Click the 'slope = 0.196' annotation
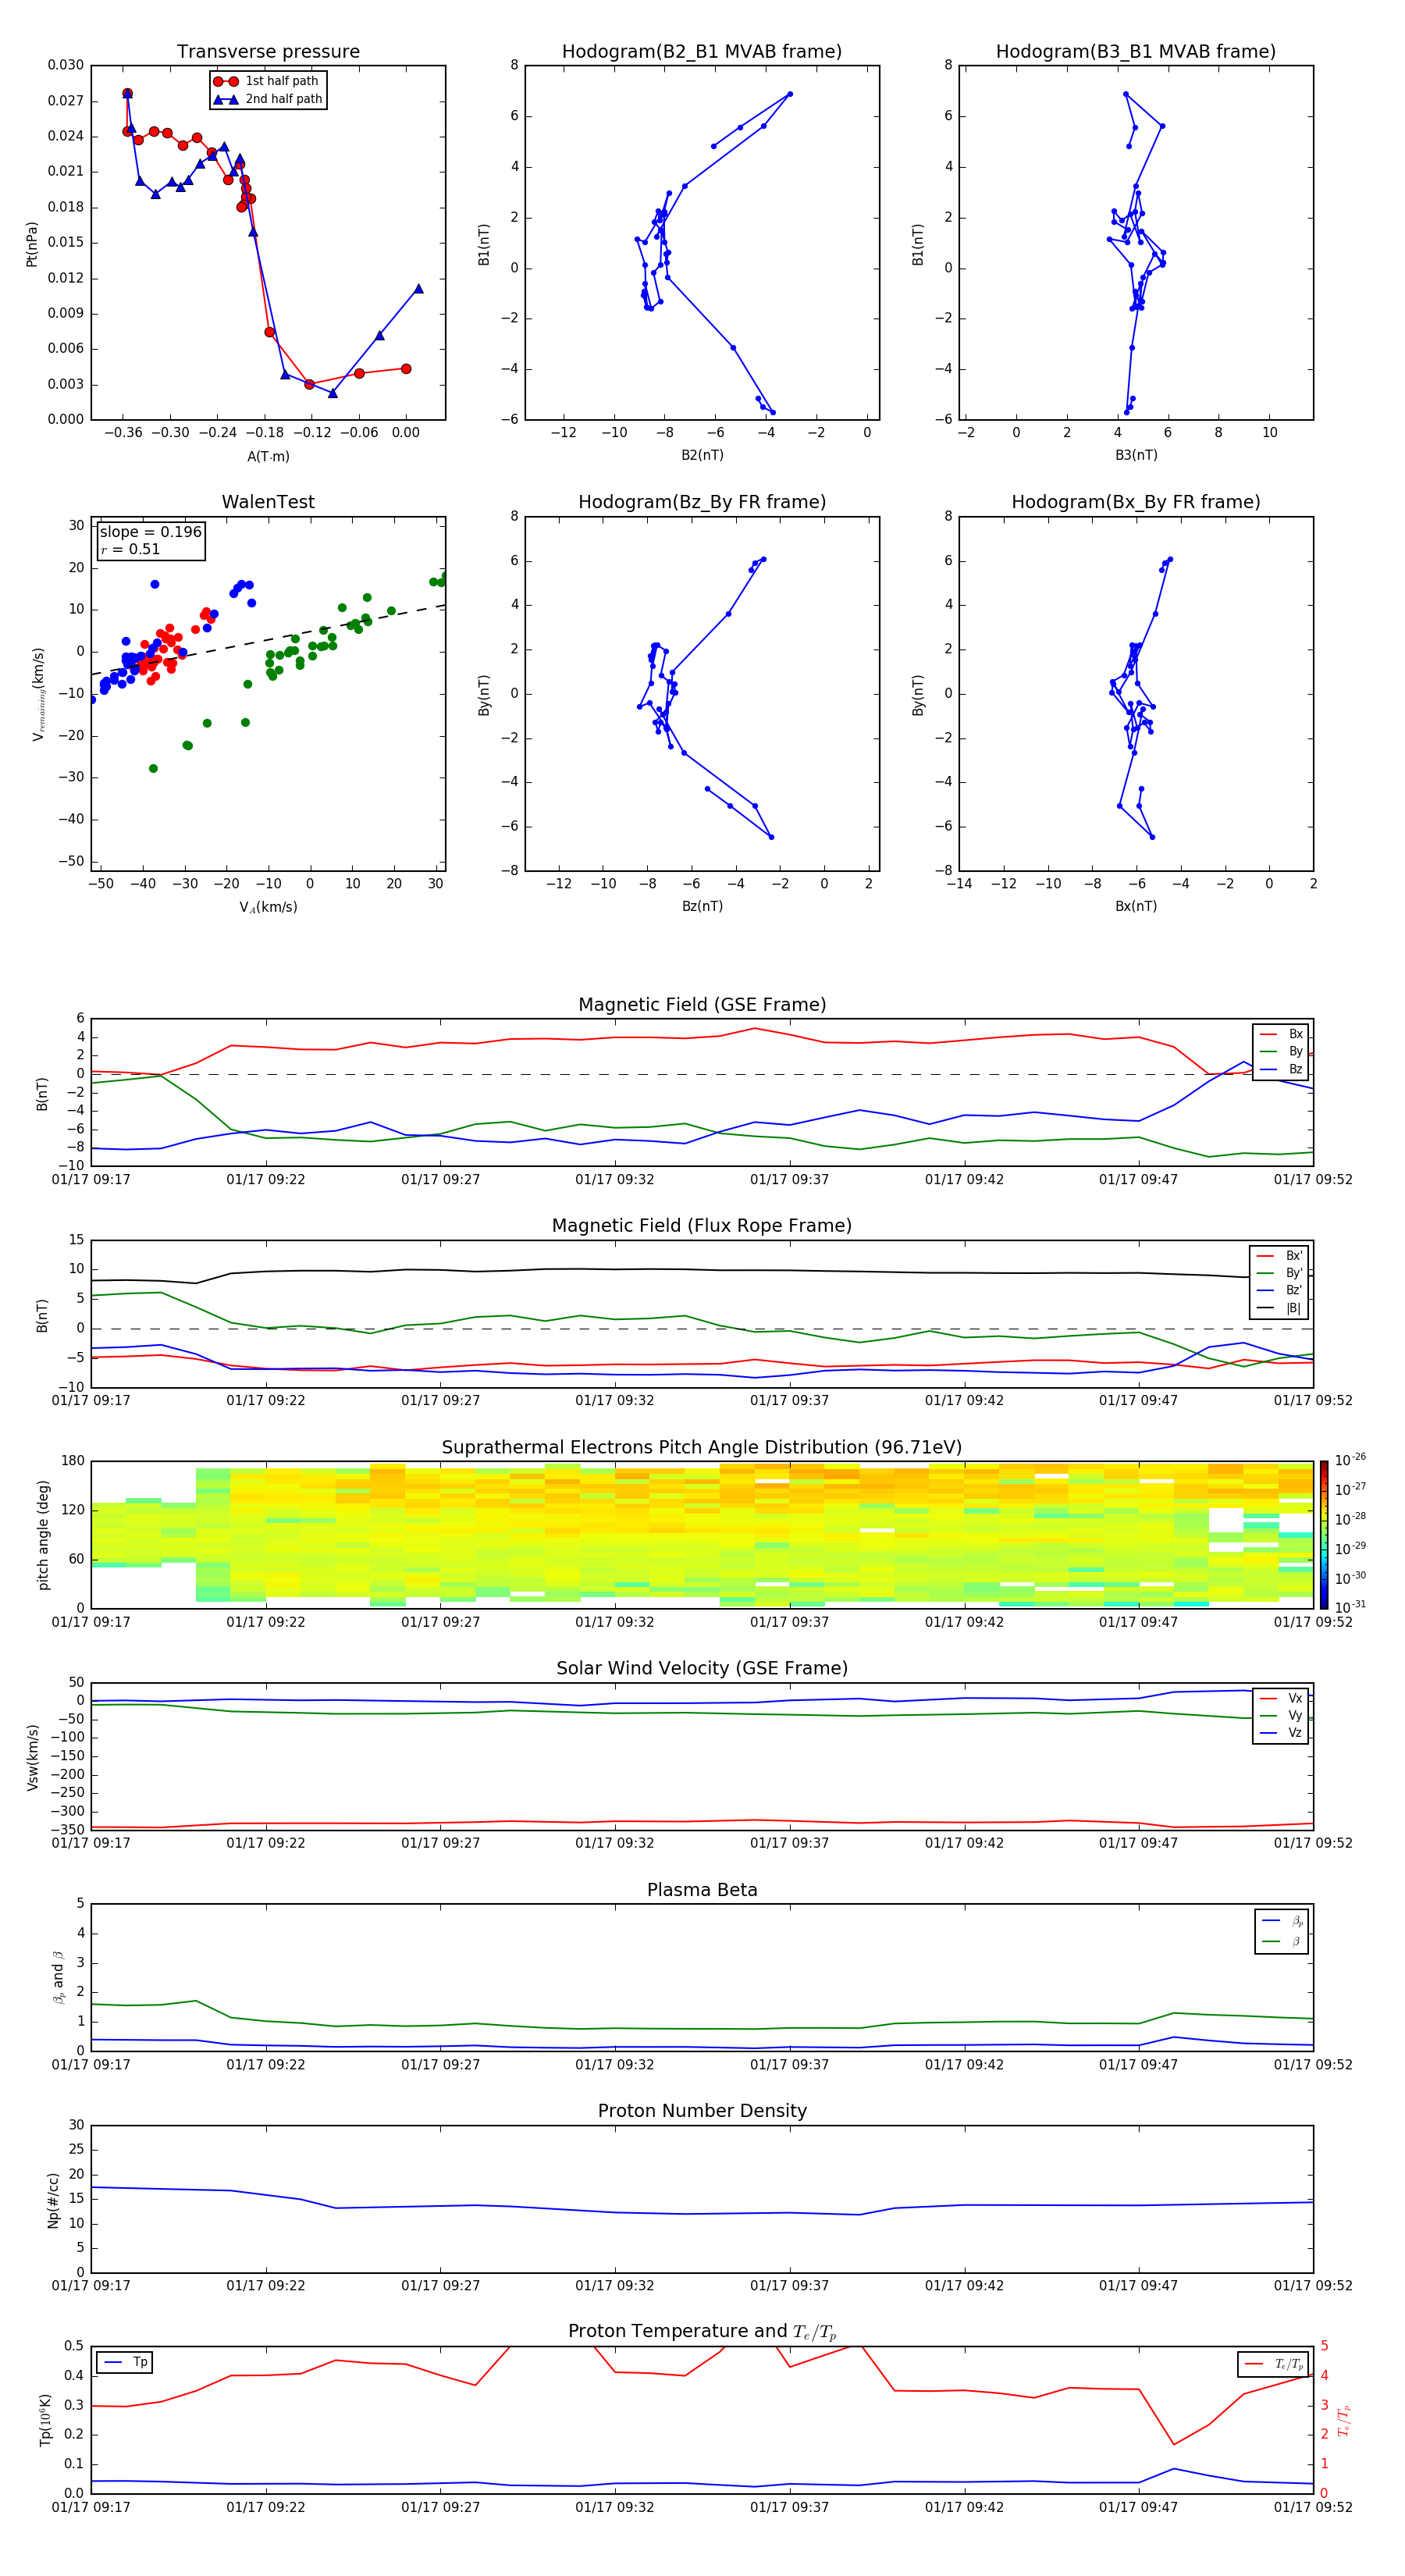Screen dimensions: 1405x2576 click(151, 532)
